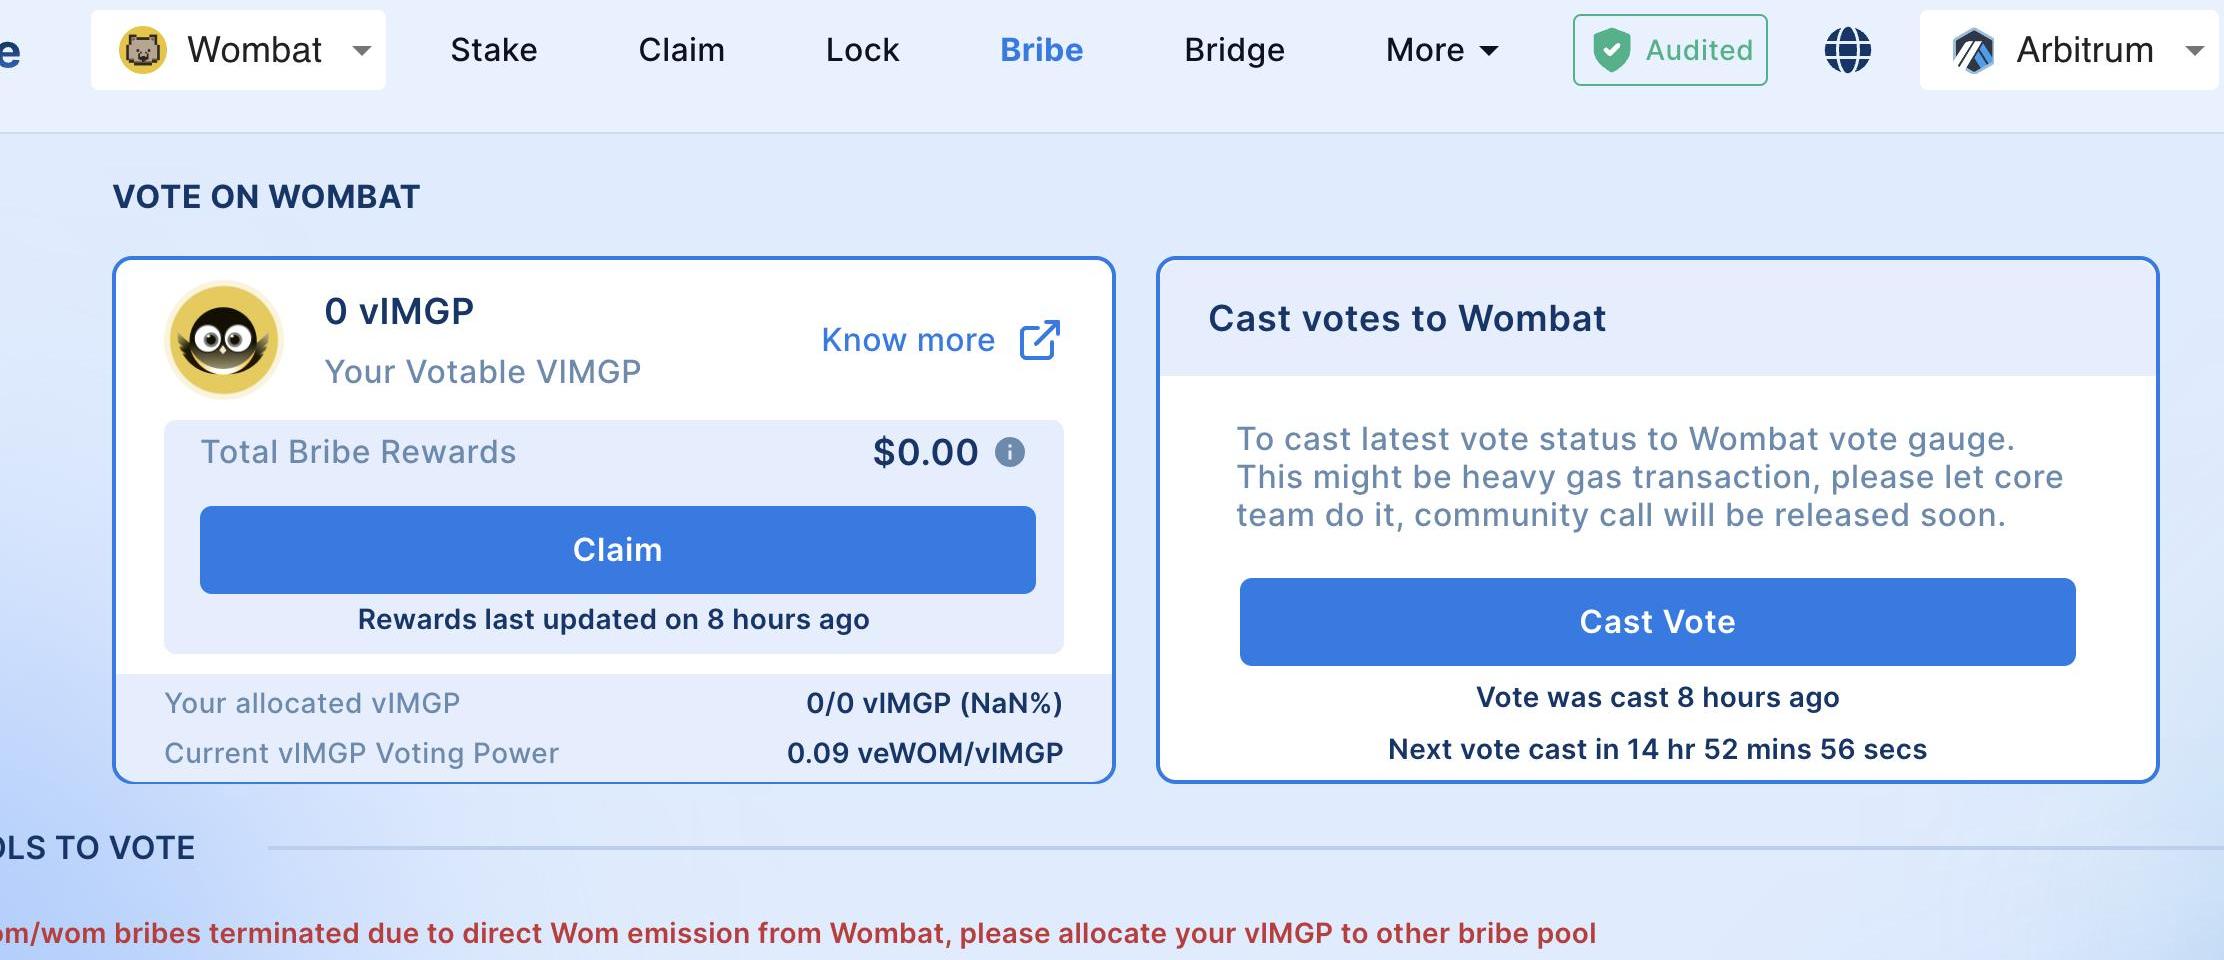Go to the Stake tab
Screen dimensions: 2224x960
coord(493,50)
